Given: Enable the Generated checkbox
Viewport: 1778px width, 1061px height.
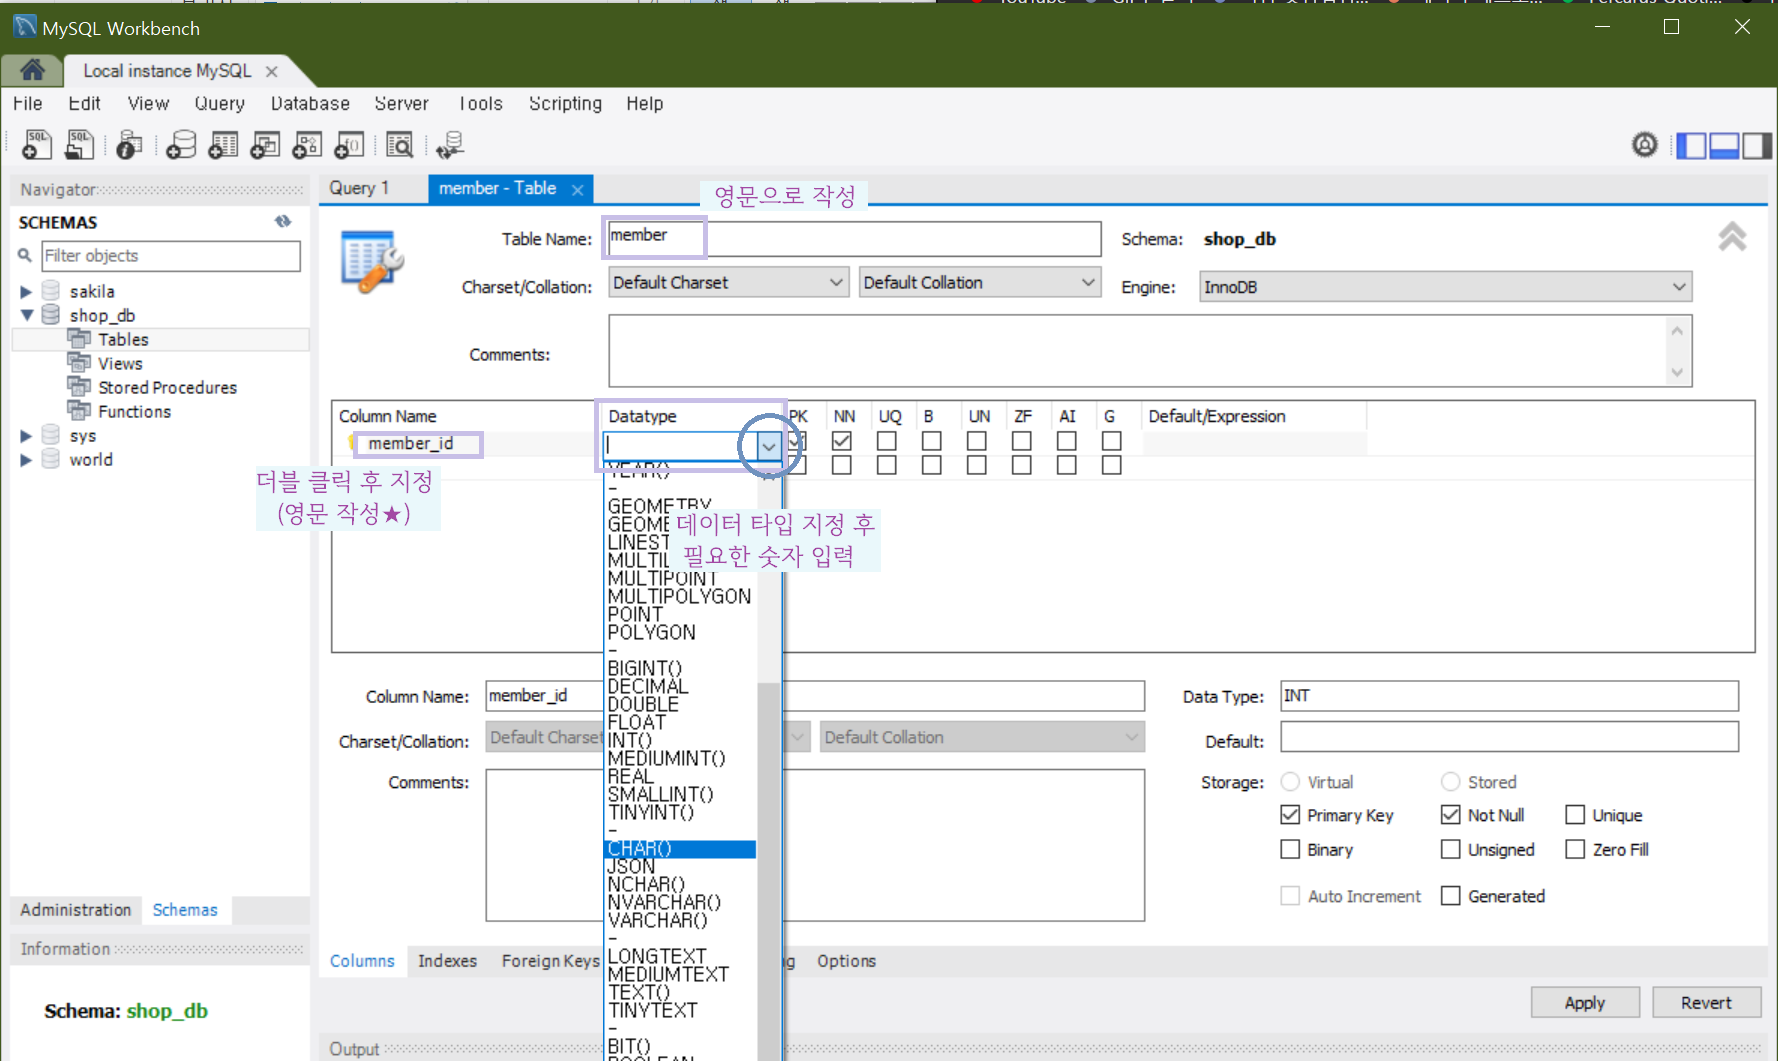Looking at the screenshot, I should tap(1451, 896).
